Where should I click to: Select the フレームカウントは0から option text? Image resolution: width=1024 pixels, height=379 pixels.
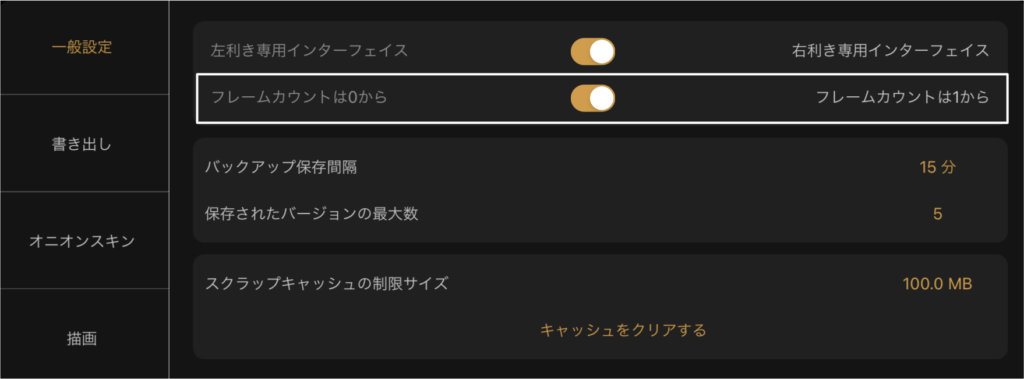(x=300, y=98)
